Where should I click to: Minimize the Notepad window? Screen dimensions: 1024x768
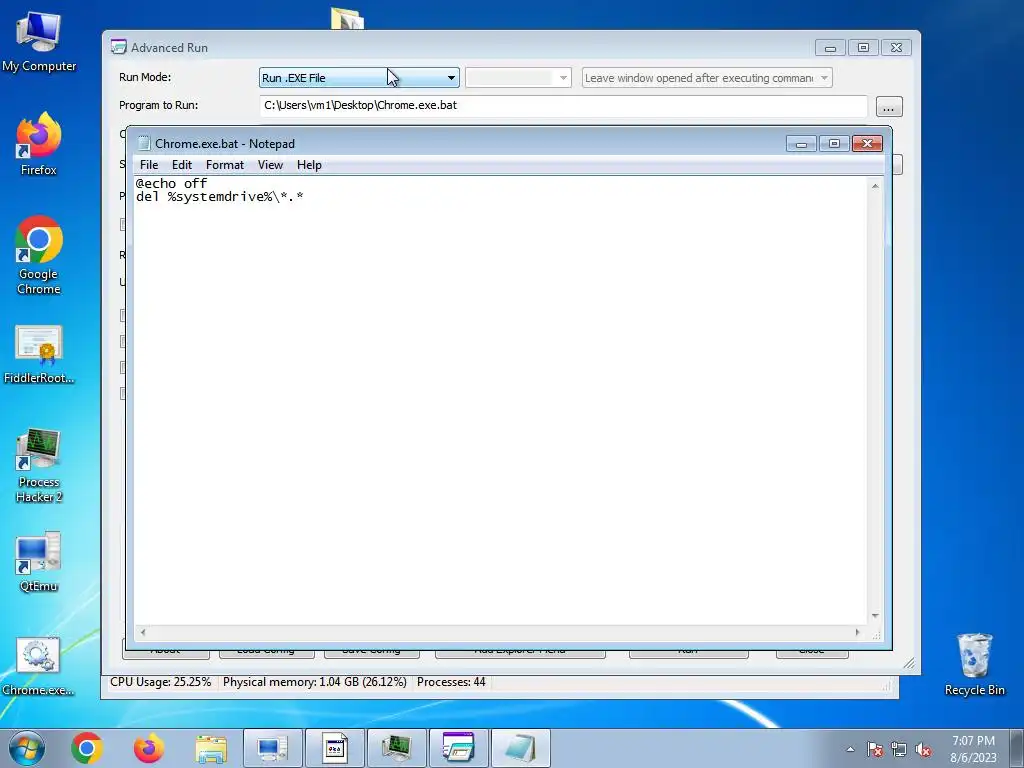801,144
